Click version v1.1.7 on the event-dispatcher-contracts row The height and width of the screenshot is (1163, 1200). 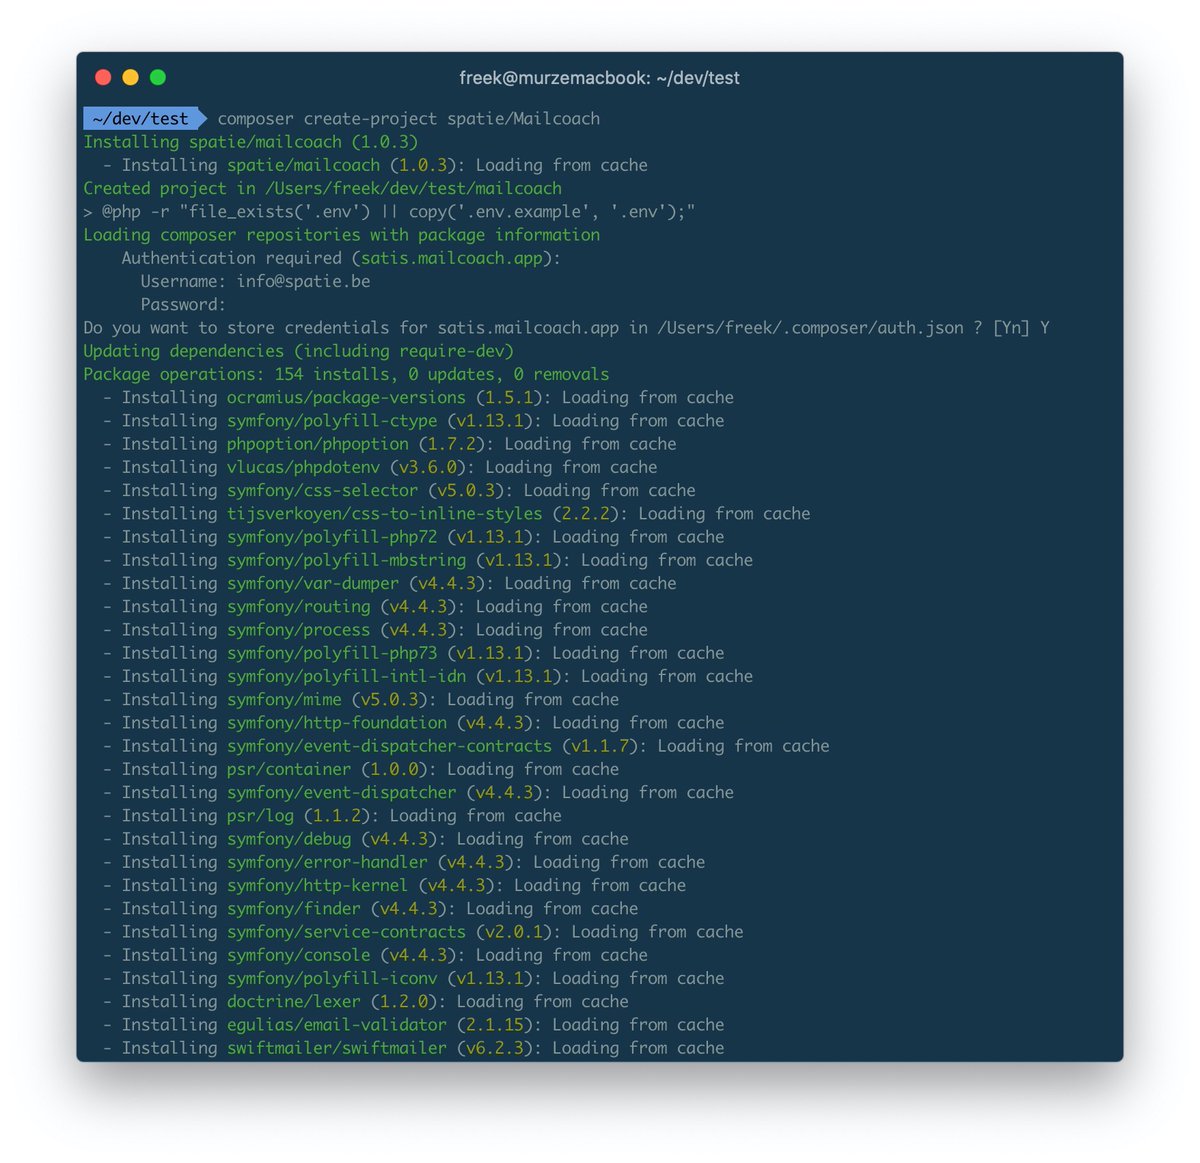click(600, 746)
